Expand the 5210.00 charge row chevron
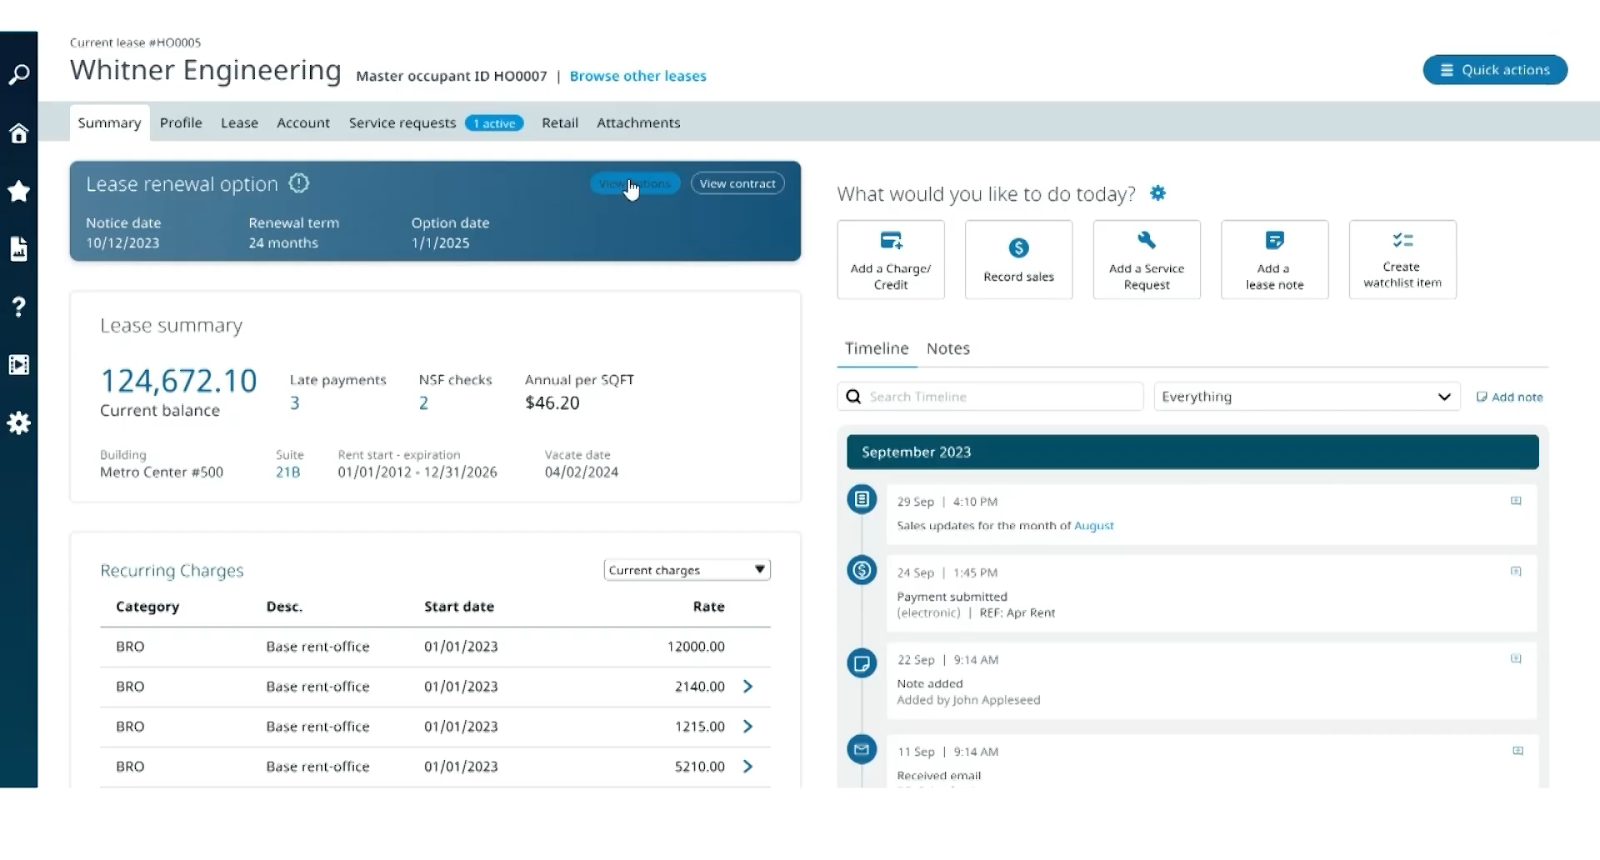The image size is (1600, 860). pos(748,766)
